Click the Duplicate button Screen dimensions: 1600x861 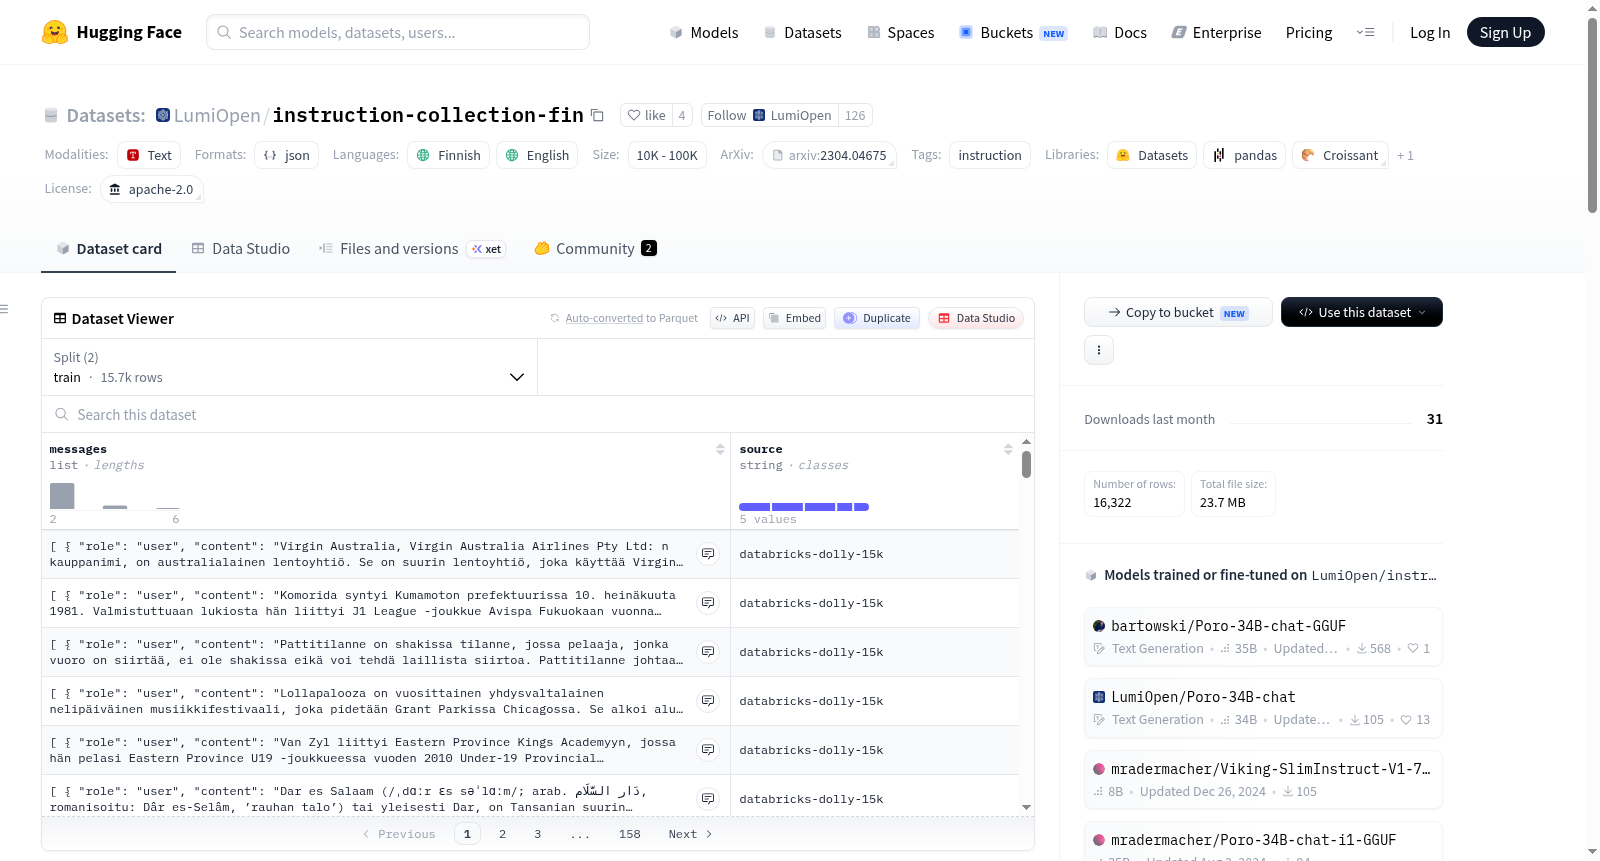coord(876,318)
